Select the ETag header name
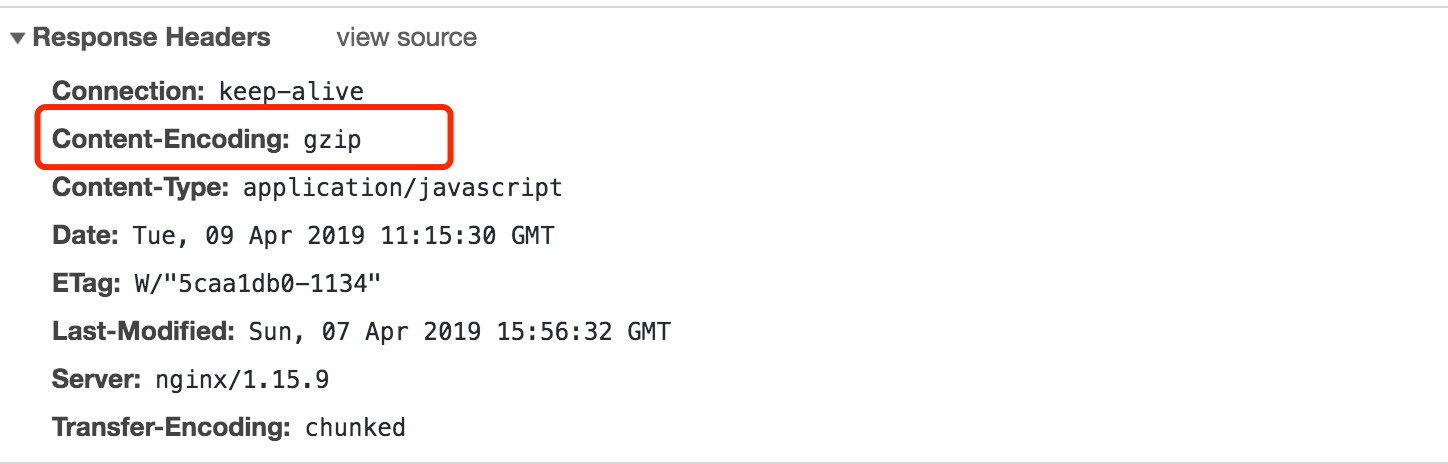 point(86,284)
